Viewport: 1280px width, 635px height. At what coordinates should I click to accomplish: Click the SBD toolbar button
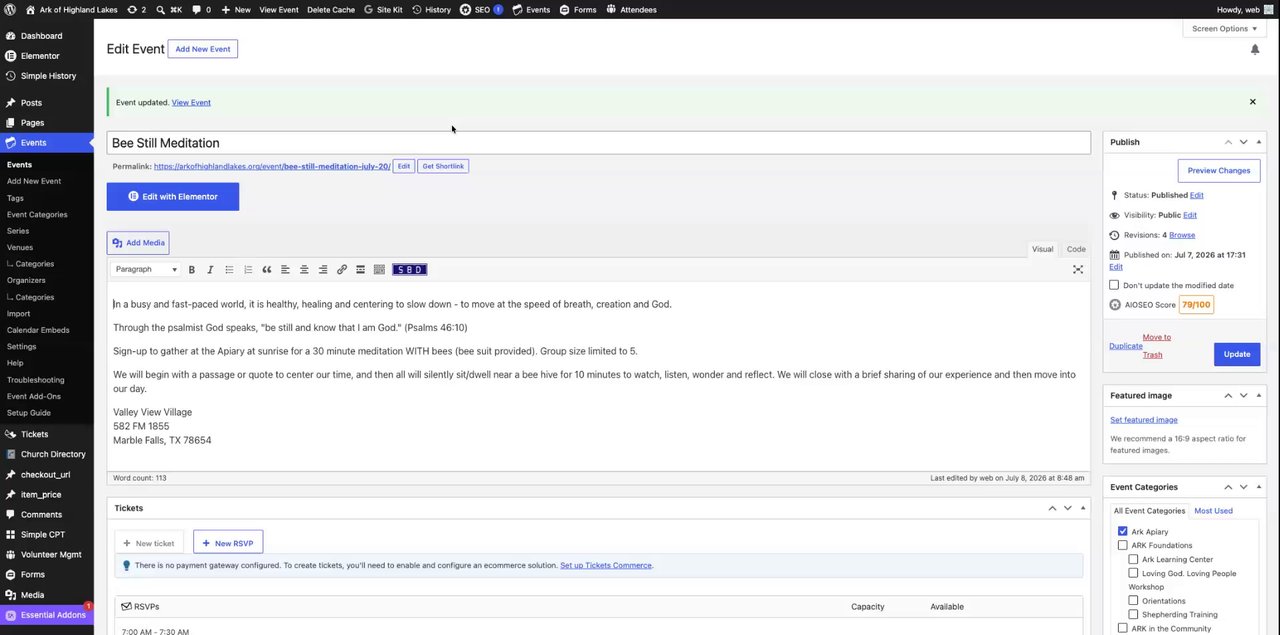(410, 270)
